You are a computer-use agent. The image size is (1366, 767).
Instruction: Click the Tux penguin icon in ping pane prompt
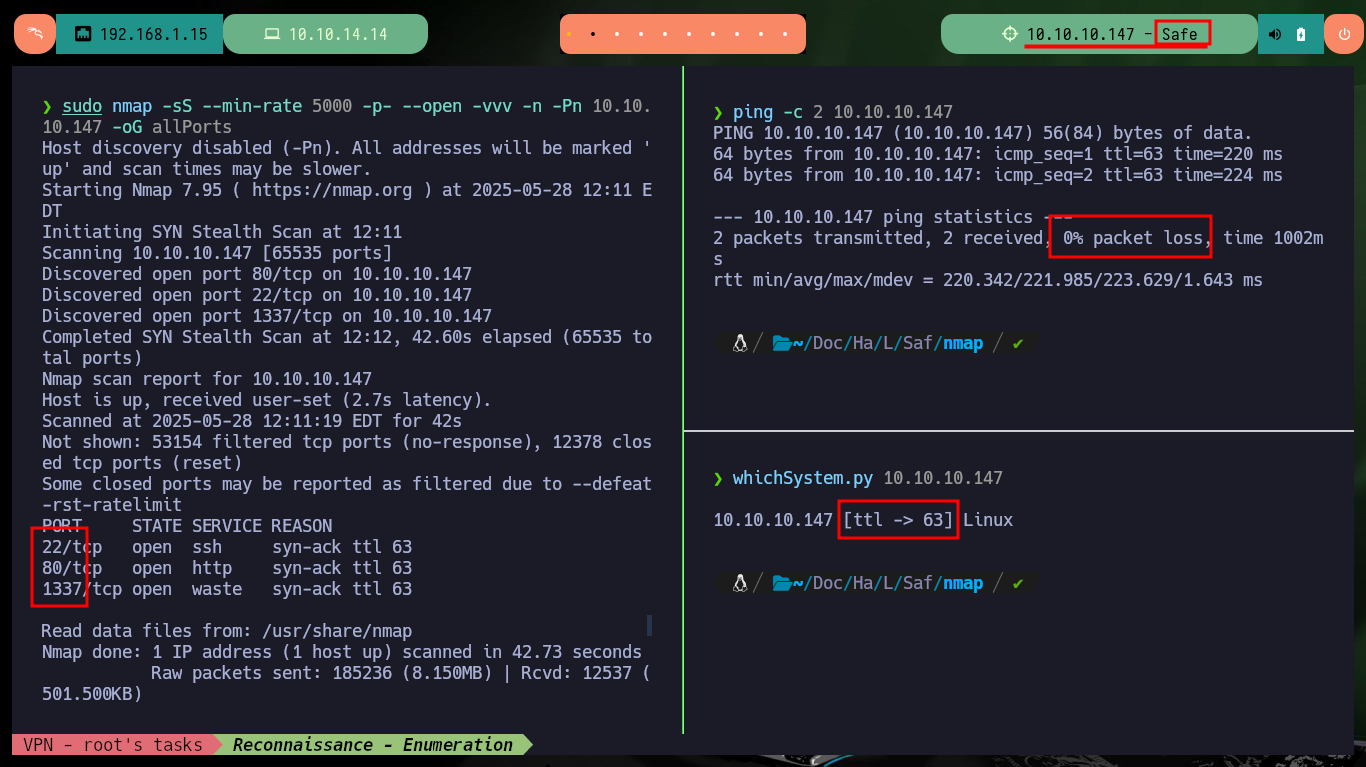[x=740, y=343]
